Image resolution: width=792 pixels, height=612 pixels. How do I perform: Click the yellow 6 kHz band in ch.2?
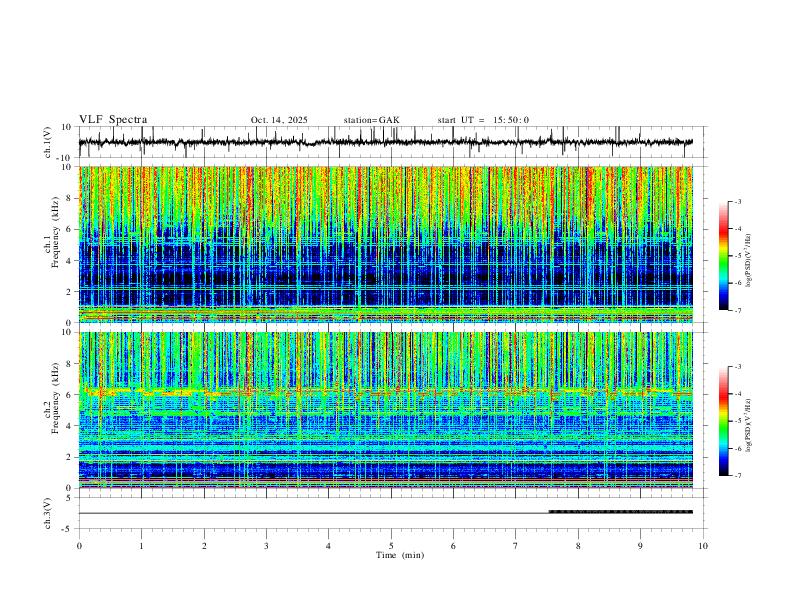[x=385, y=392]
